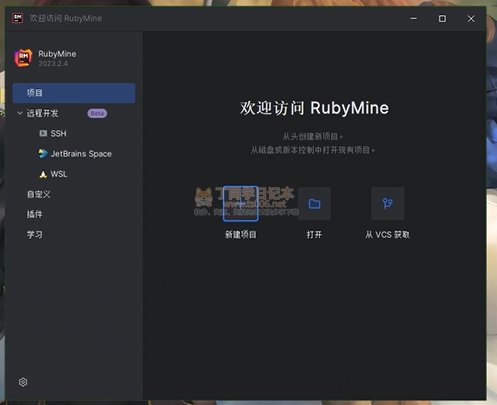Open the folder icon for 打开
Image resolution: width=497 pixels, height=405 pixels.
pyautogui.click(x=314, y=204)
